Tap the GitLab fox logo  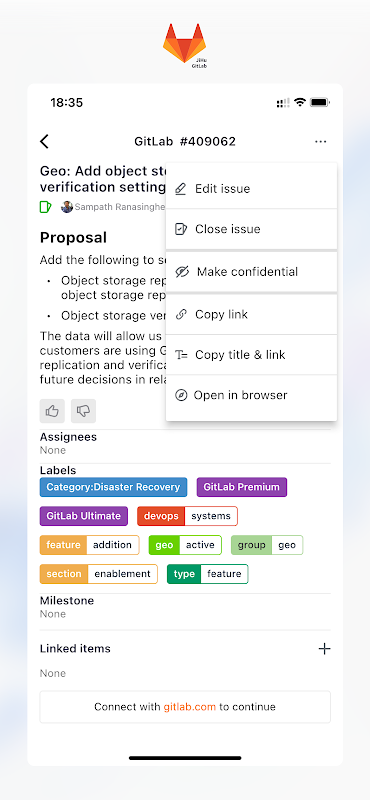click(x=185, y=45)
